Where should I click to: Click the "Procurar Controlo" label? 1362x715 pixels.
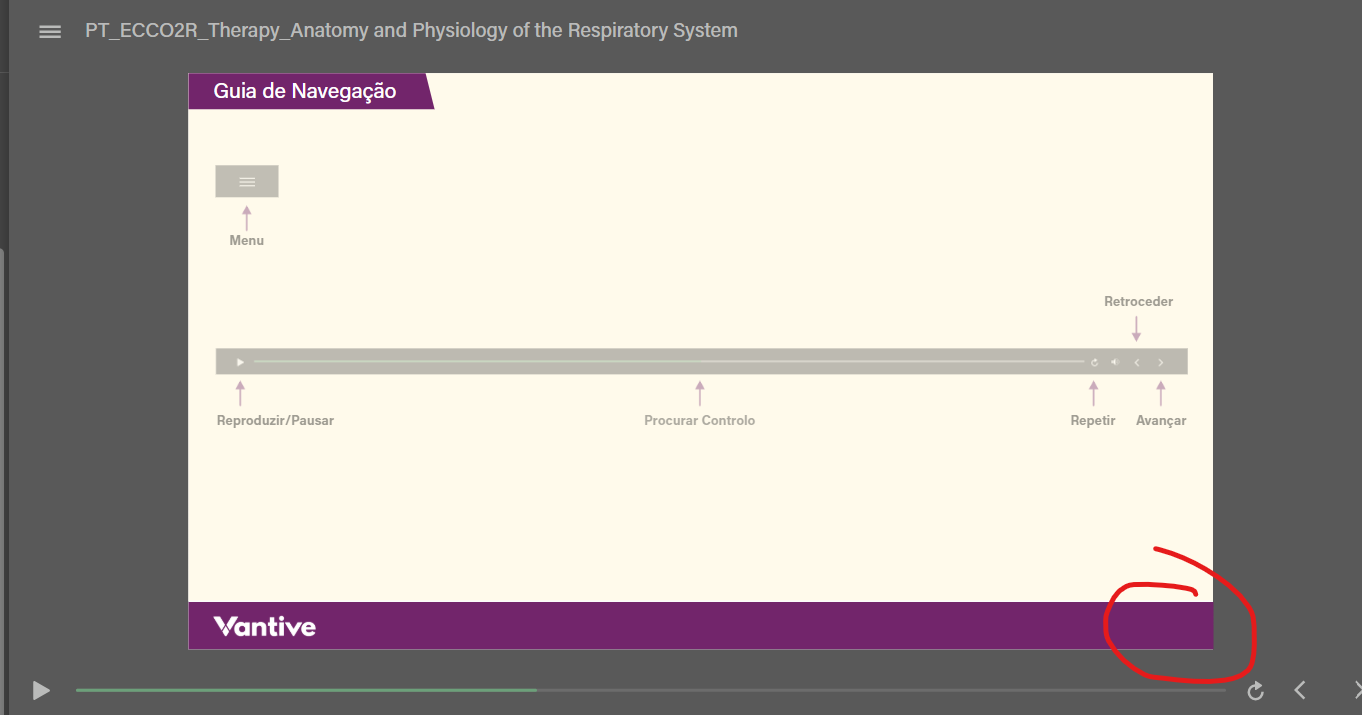pyautogui.click(x=700, y=421)
